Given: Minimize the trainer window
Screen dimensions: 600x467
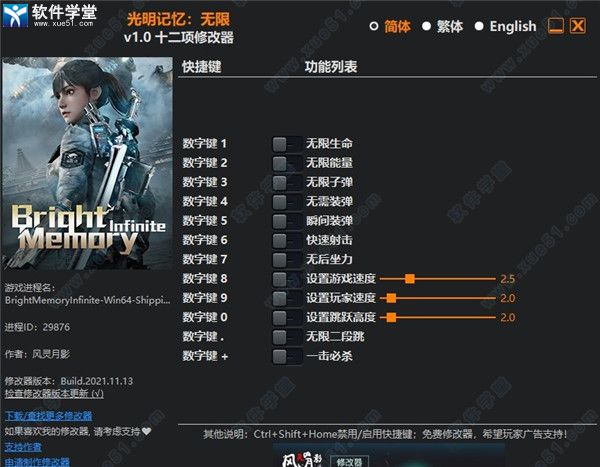Looking at the screenshot, I should [556, 26].
